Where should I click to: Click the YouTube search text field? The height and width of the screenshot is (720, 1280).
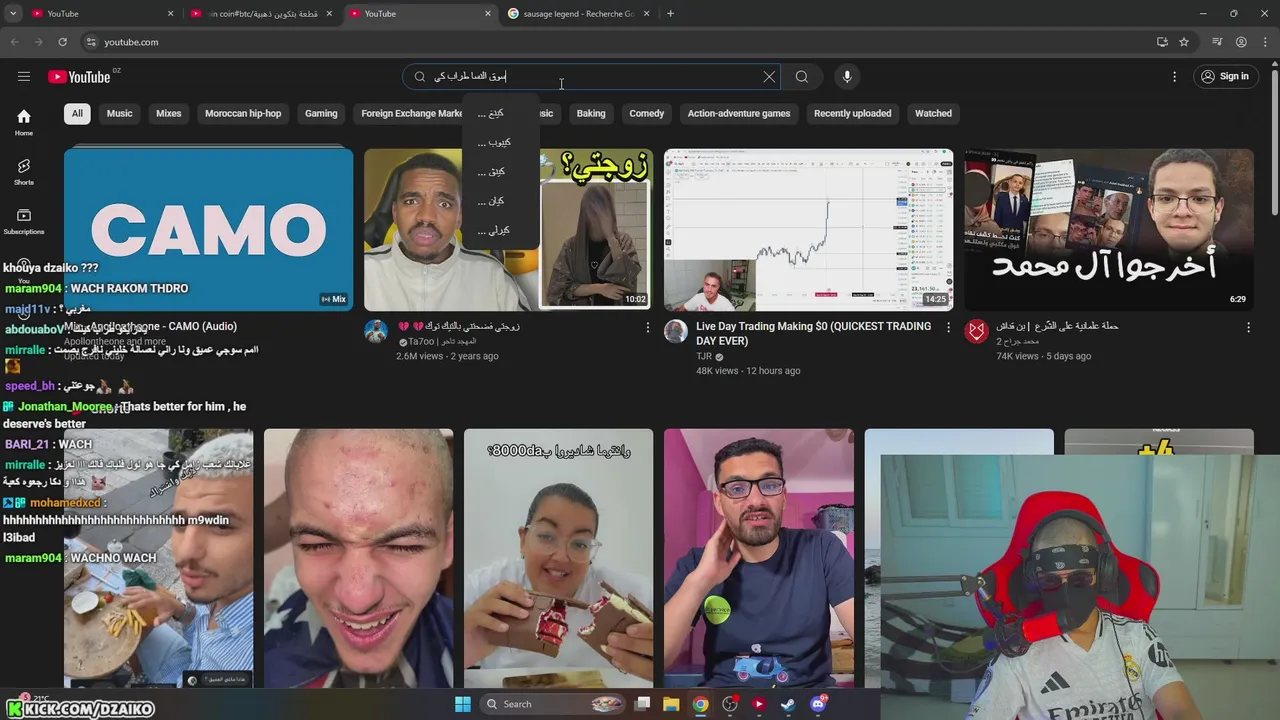click(x=590, y=77)
